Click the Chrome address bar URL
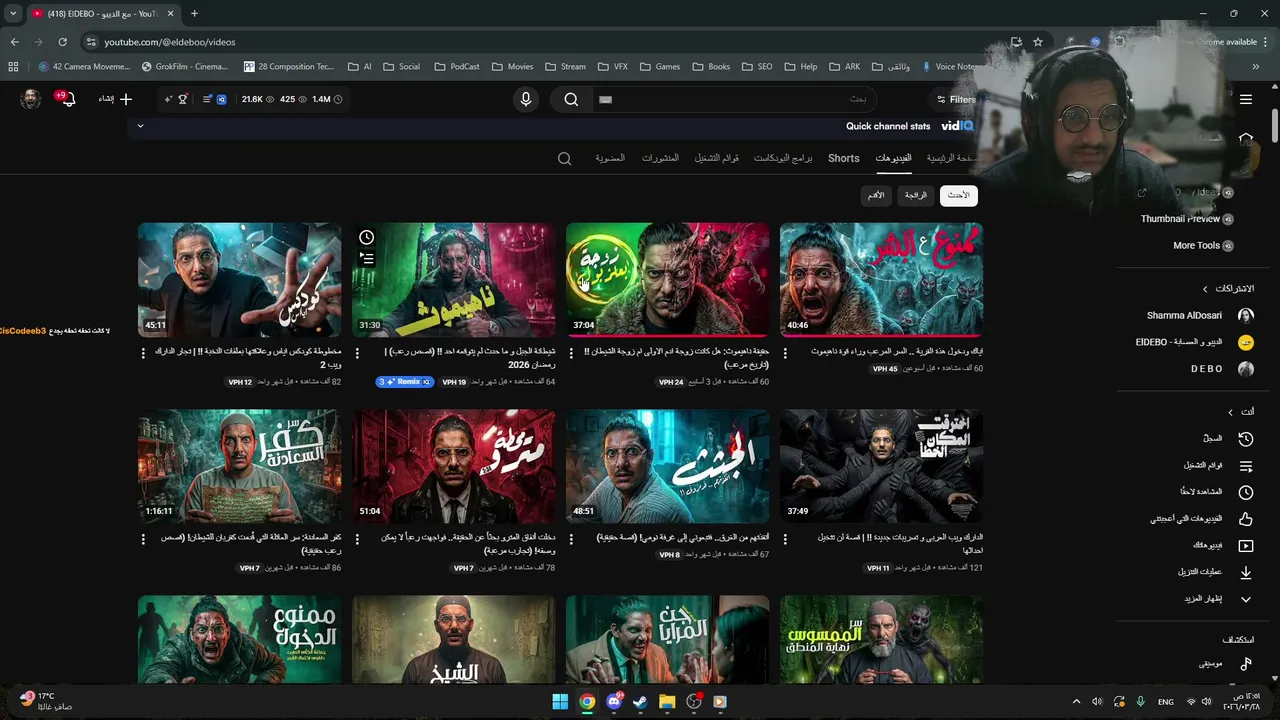Image resolution: width=1280 pixels, height=720 pixels. (x=170, y=42)
